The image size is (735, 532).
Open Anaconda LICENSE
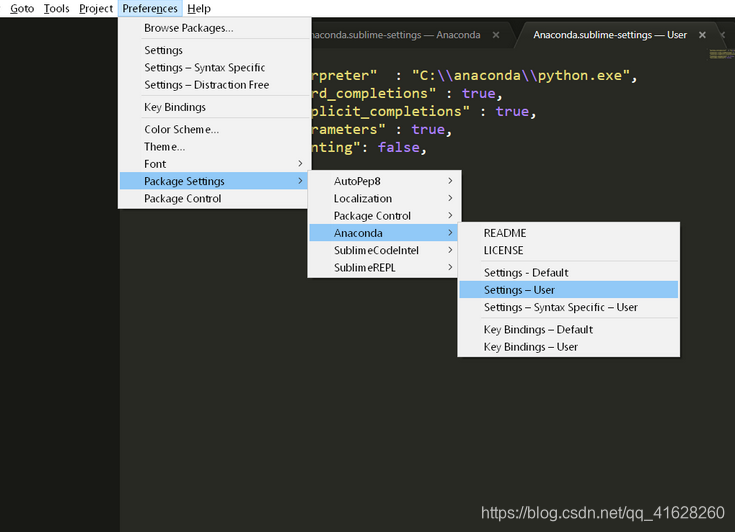tap(569, 250)
